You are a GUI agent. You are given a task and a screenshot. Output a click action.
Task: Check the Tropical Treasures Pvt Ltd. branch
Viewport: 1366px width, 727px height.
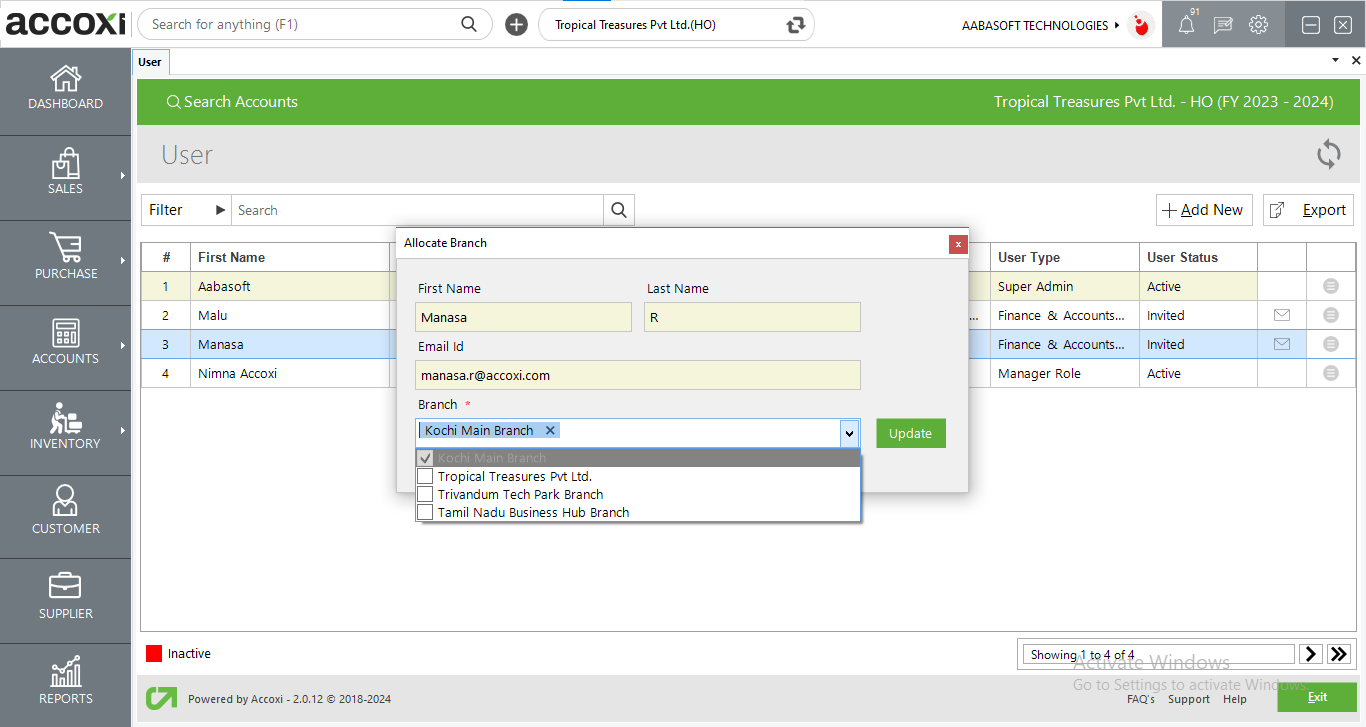coord(424,475)
